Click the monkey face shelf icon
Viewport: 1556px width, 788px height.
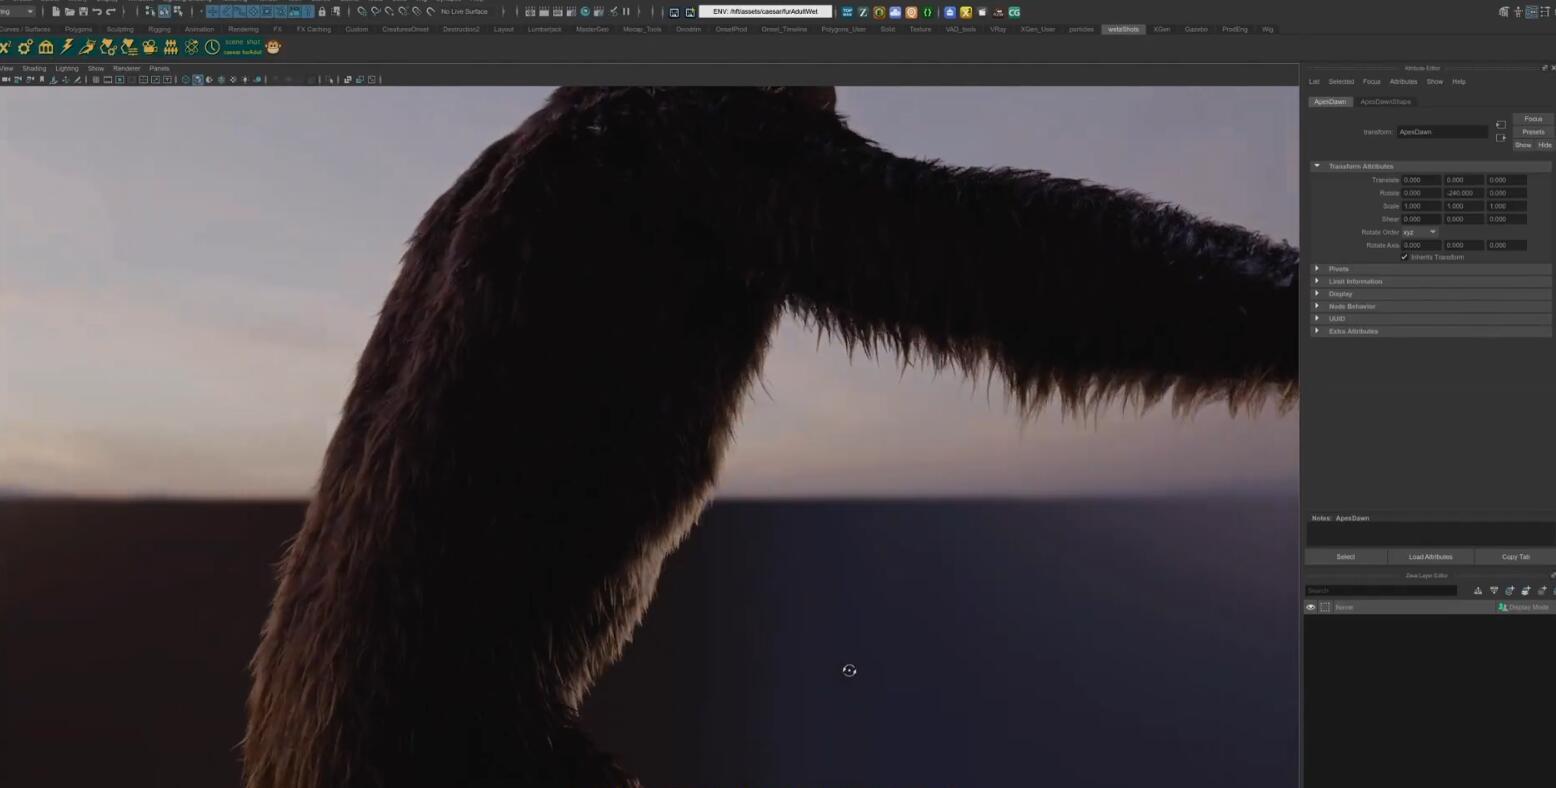click(x=273, y=47)
